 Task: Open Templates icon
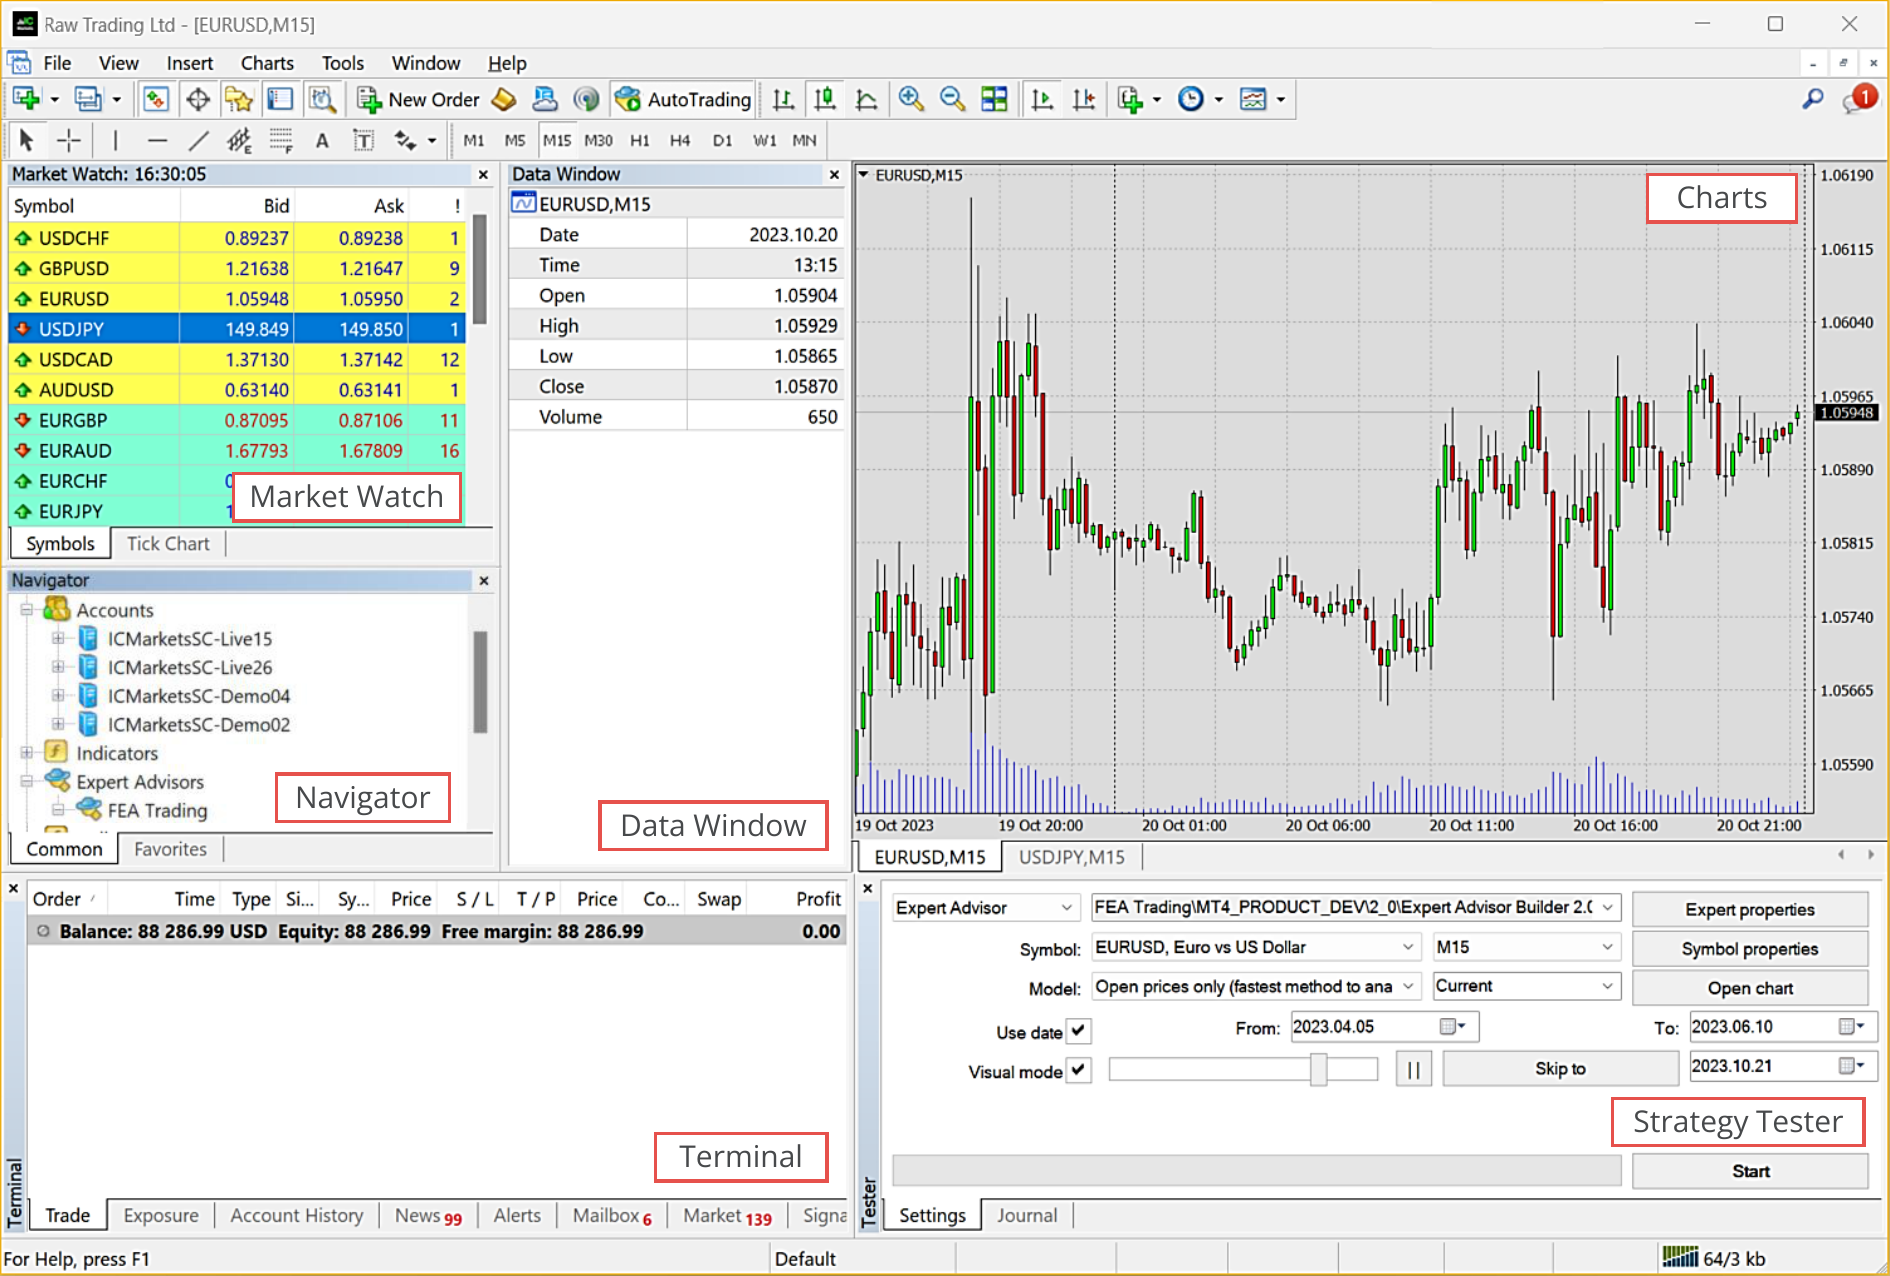1252,99
